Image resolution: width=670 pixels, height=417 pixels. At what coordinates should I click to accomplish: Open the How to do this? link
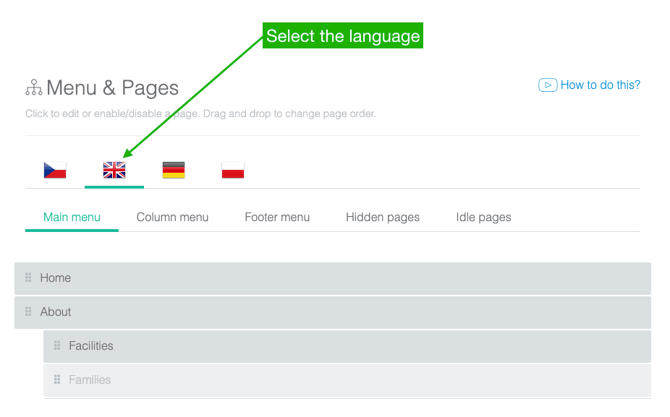coord(600,85)
